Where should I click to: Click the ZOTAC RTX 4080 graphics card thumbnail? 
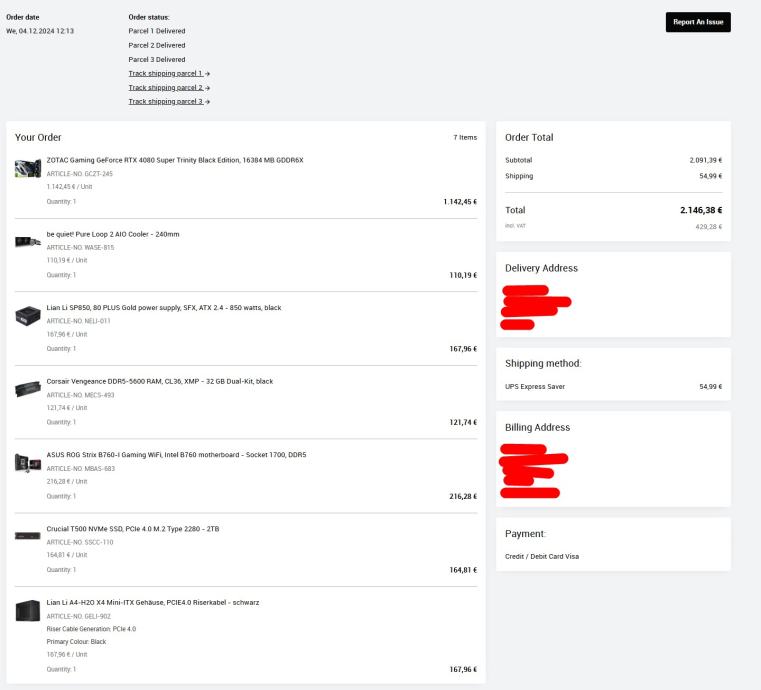pyautogui.click(x=28, y=168)
